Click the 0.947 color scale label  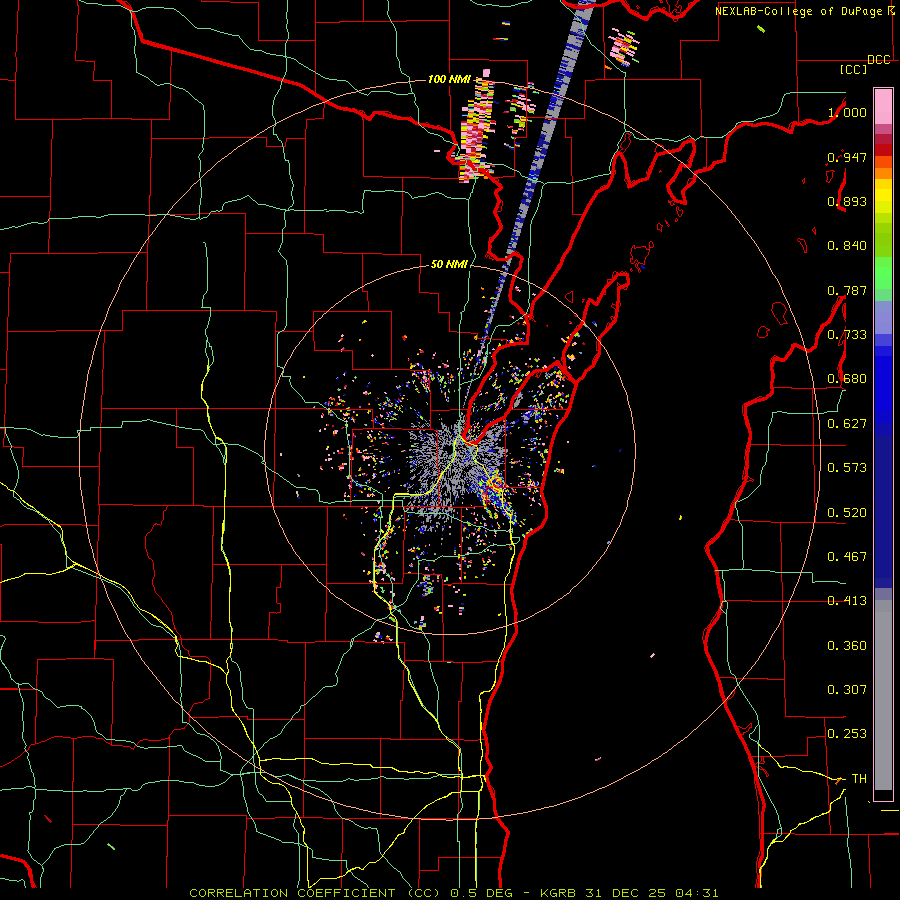pyautogui.click(x=847, y=157)
